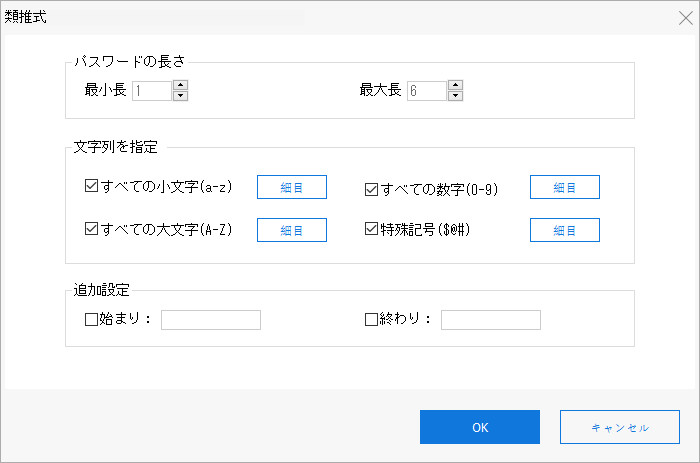Open 細目 for uppercase letters (A-Z)

pyautogui.click(x=292, y=230)
